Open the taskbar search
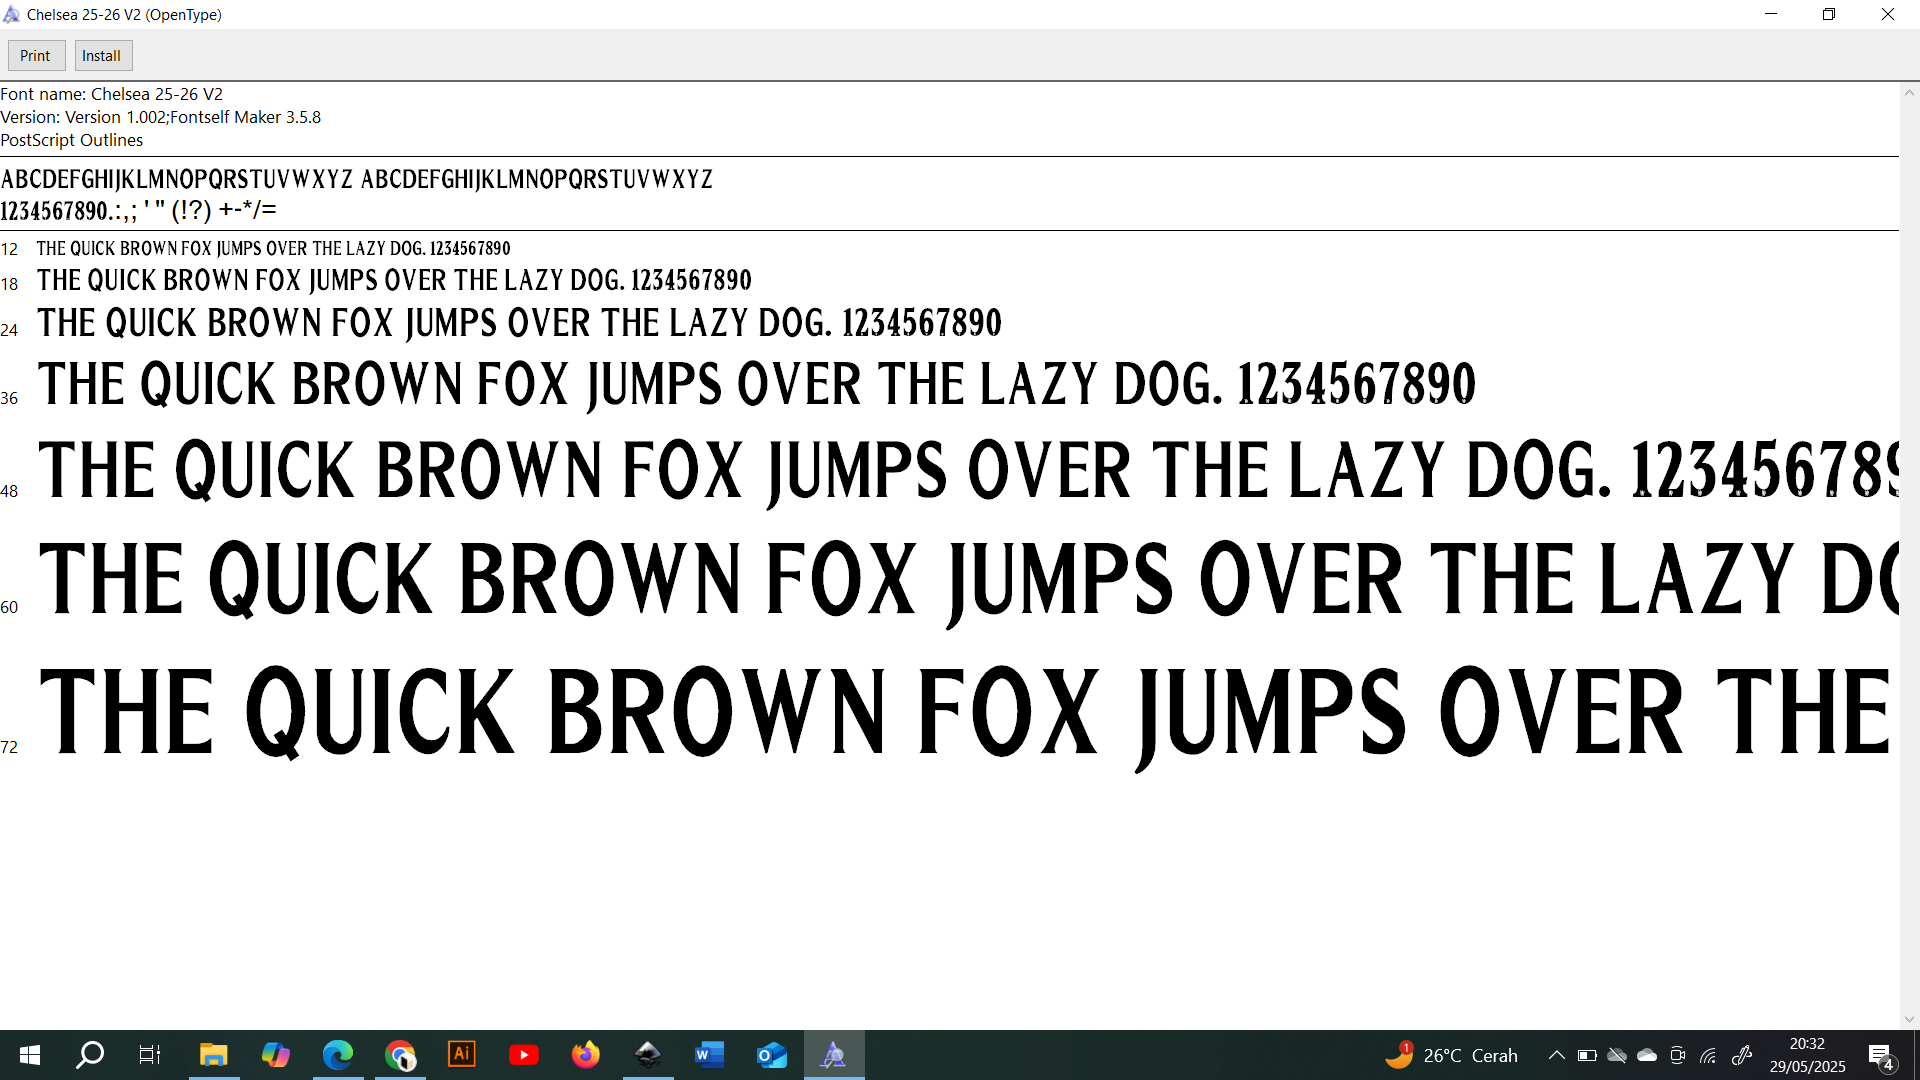The height and width of the screenshot is (1080, 1920). tap(90, 1054)
